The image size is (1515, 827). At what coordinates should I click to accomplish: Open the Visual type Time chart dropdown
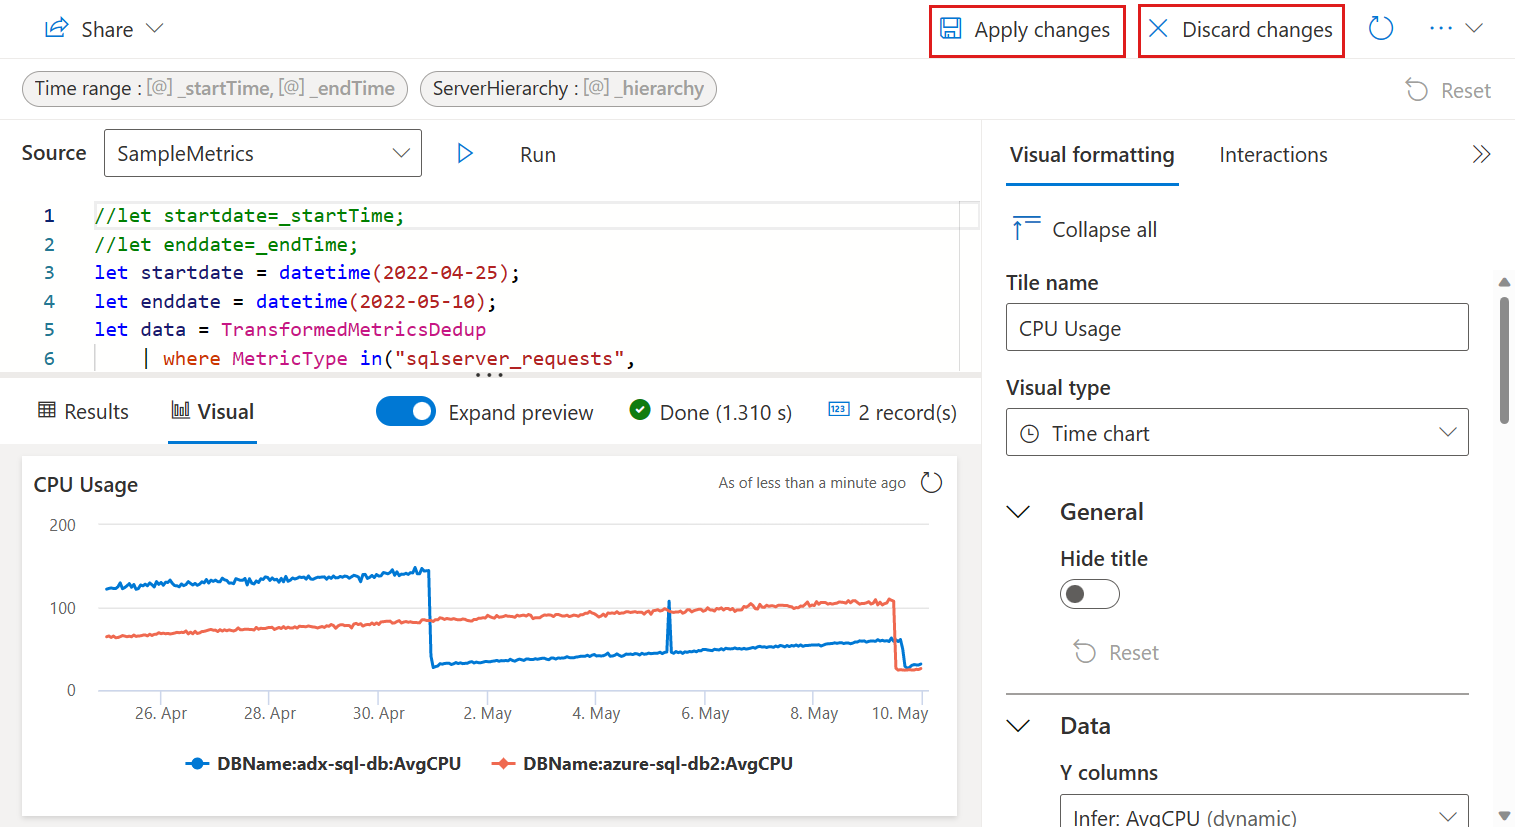point(1236,433)
